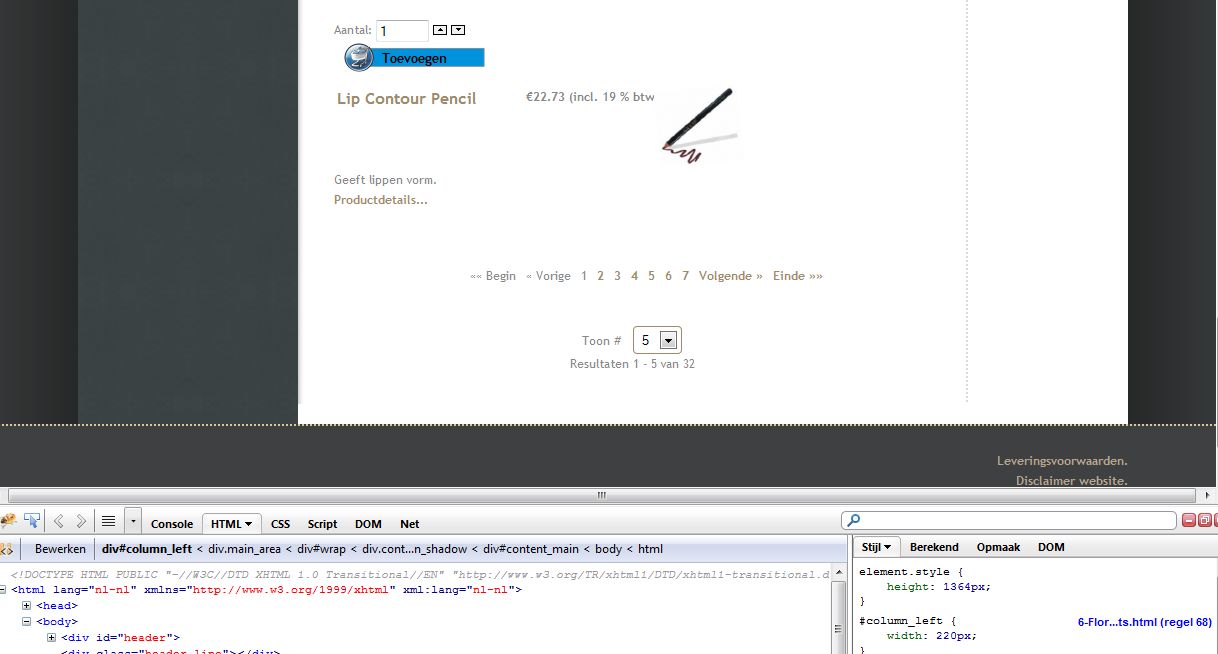The width and height of the screenshot is (1218, 654).
Task: Open the Script tab
Action: (322, 524)
